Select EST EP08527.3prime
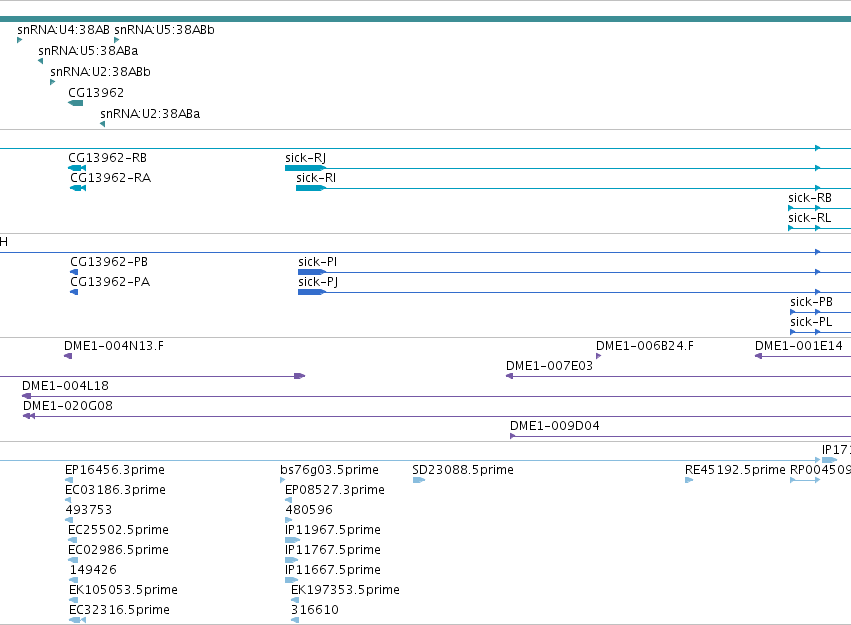 (335, 490)
